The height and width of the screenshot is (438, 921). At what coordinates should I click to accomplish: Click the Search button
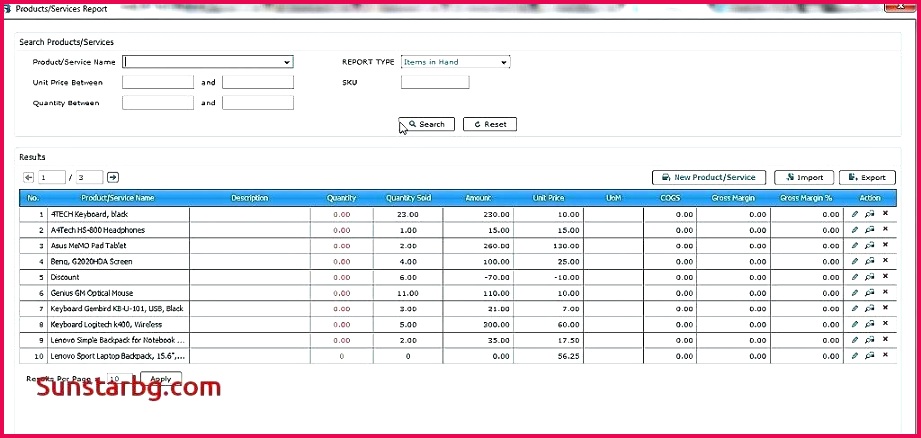pos(427,124)
